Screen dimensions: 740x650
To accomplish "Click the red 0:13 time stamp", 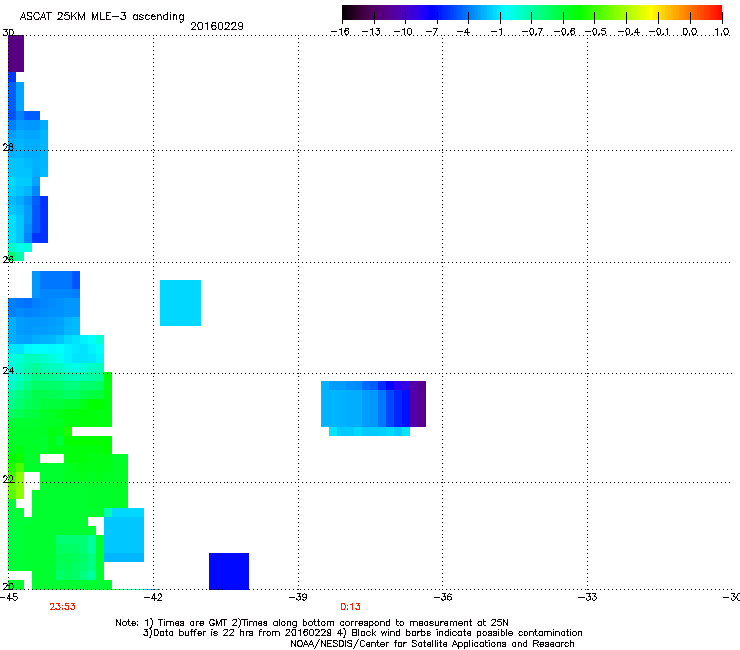I will coord(350,607).
